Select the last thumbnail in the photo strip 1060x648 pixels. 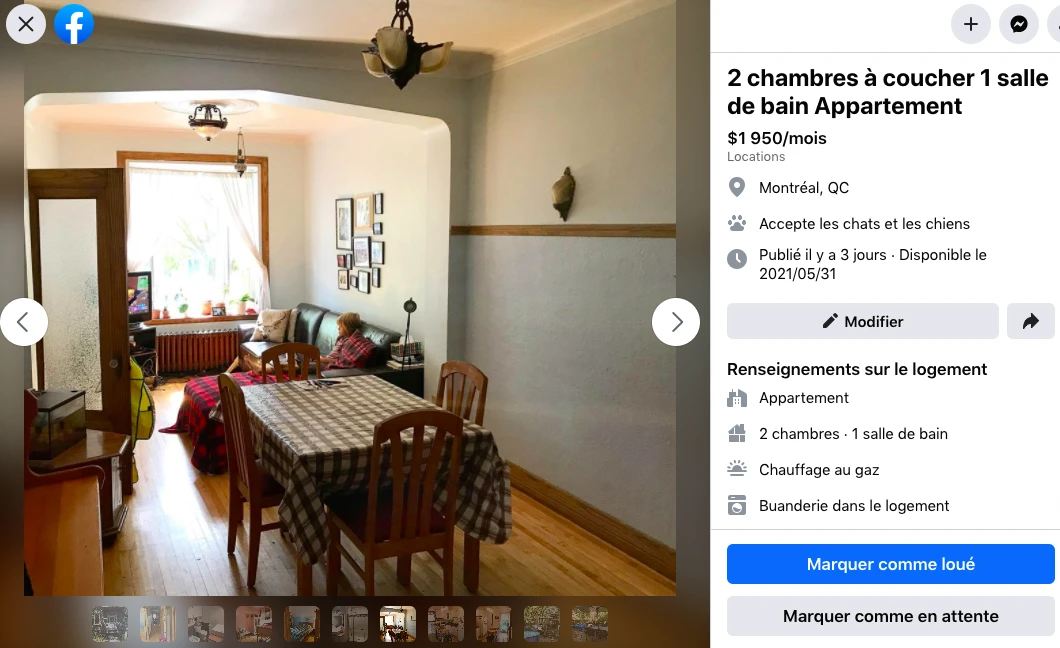pos(589,623)
